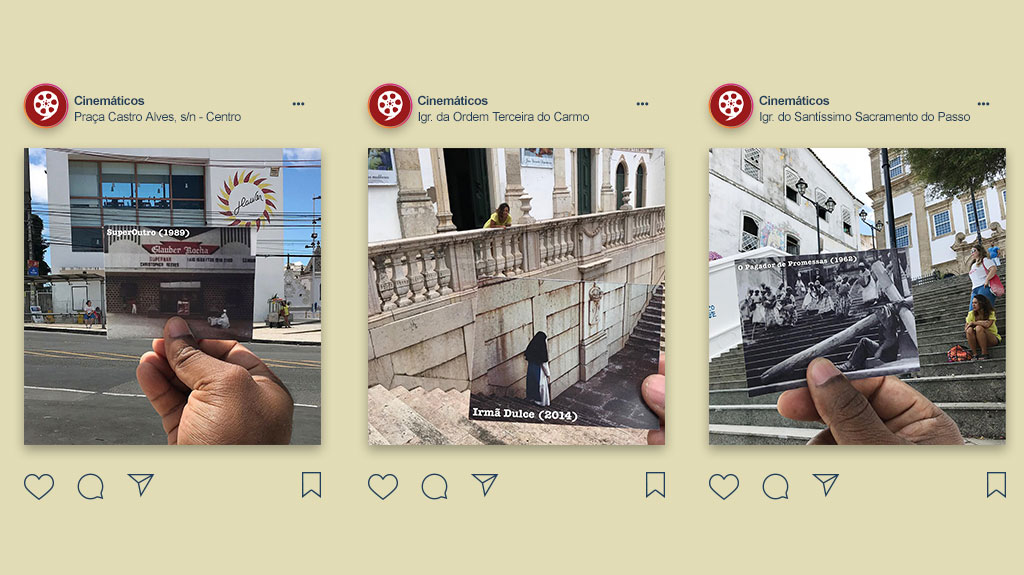Like the Santíssimo Sacramento do Passo post

point(724,487)
